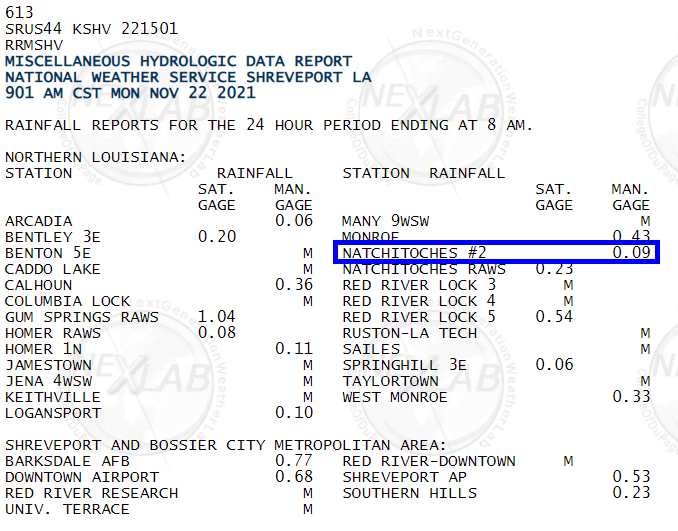Select GUM SPRINGS RAWS value 1.04
The image size is (678, 531).
tap(217, 317)
